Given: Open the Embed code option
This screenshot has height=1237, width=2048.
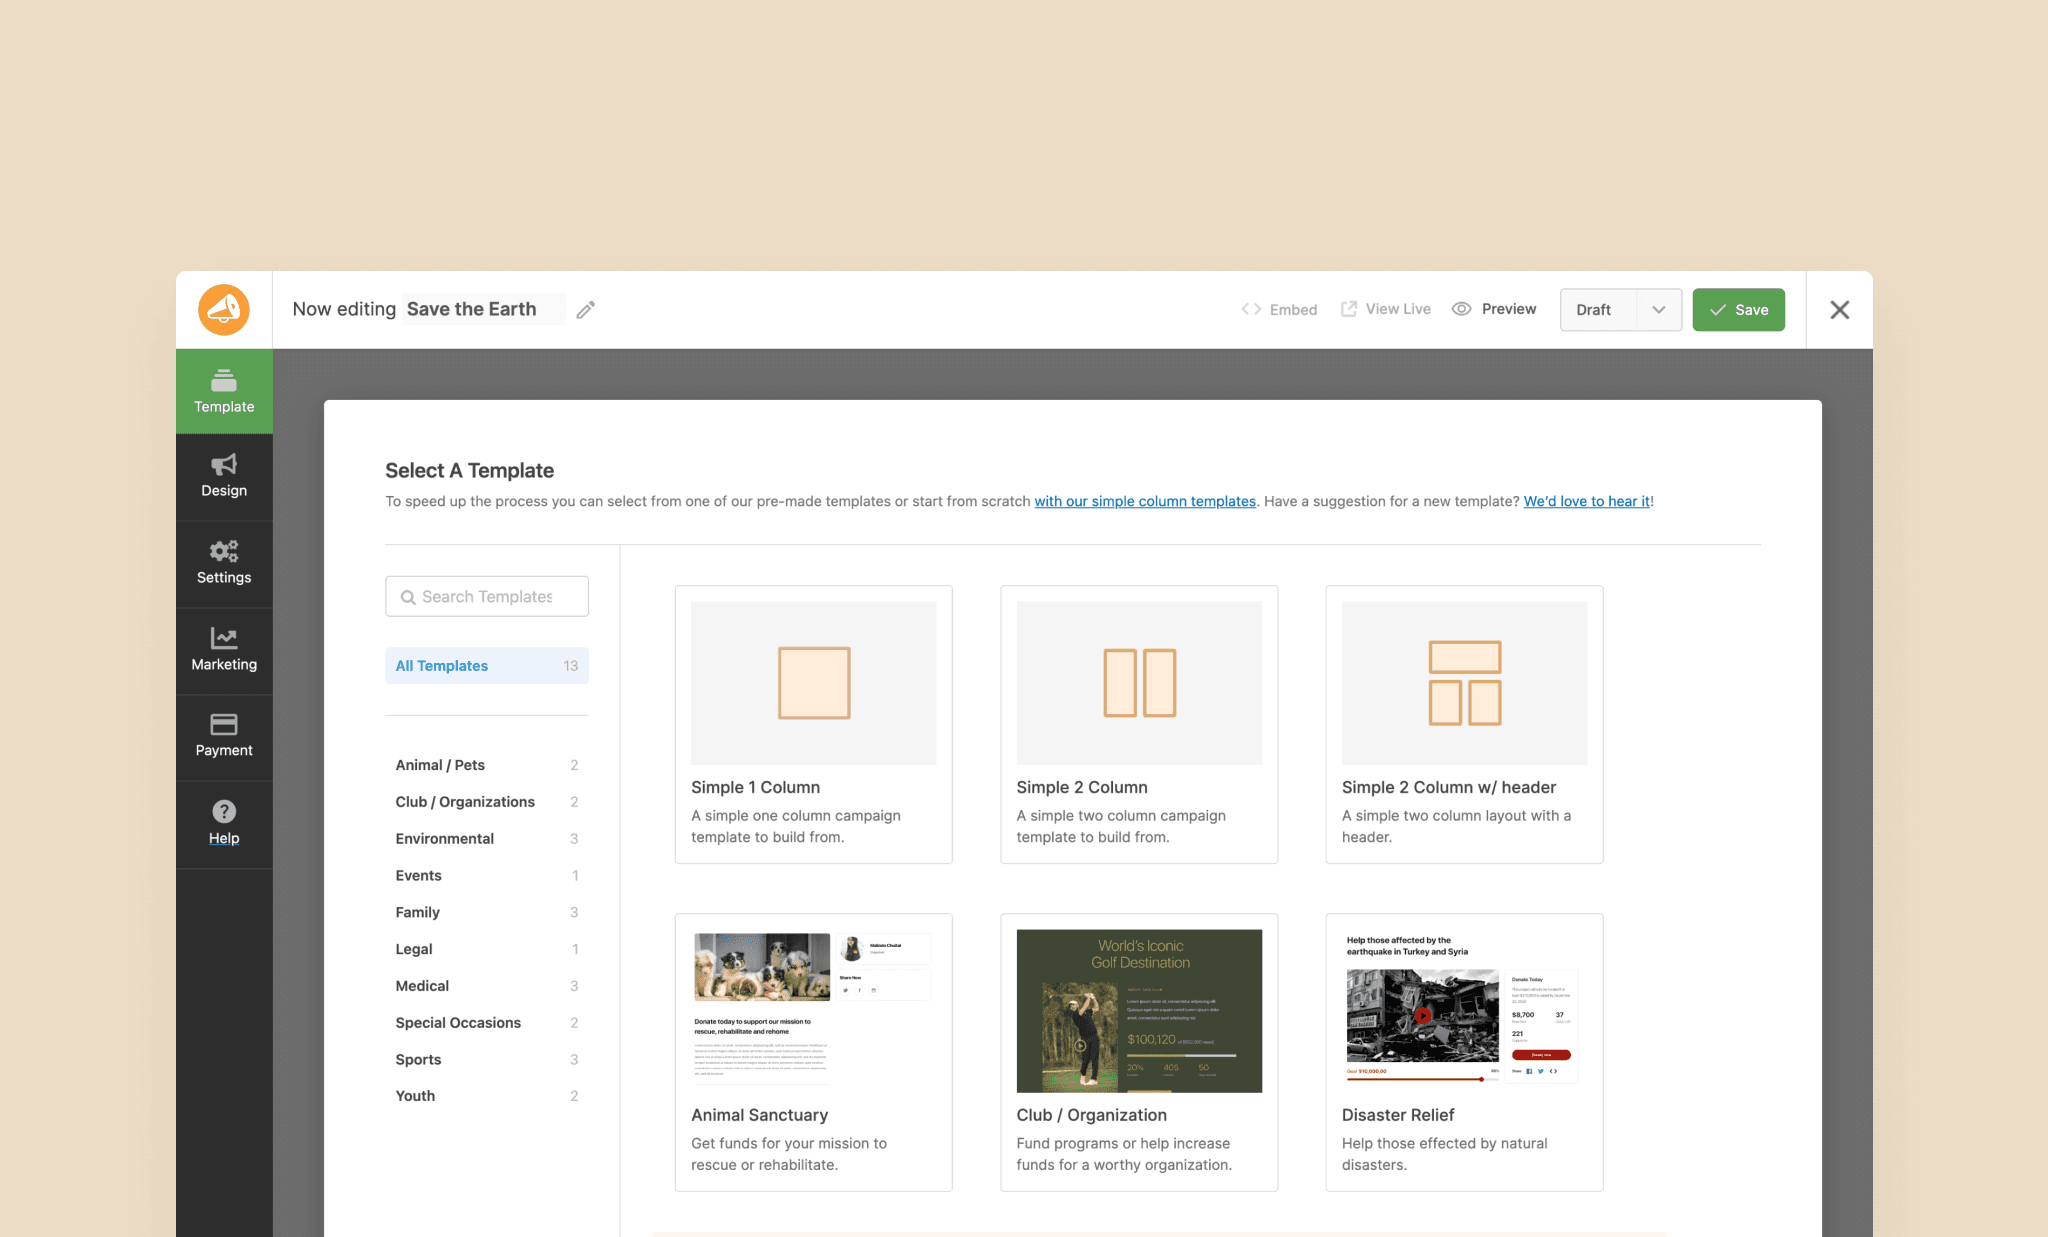Looking at the screenshot, I should (1279, 310).
